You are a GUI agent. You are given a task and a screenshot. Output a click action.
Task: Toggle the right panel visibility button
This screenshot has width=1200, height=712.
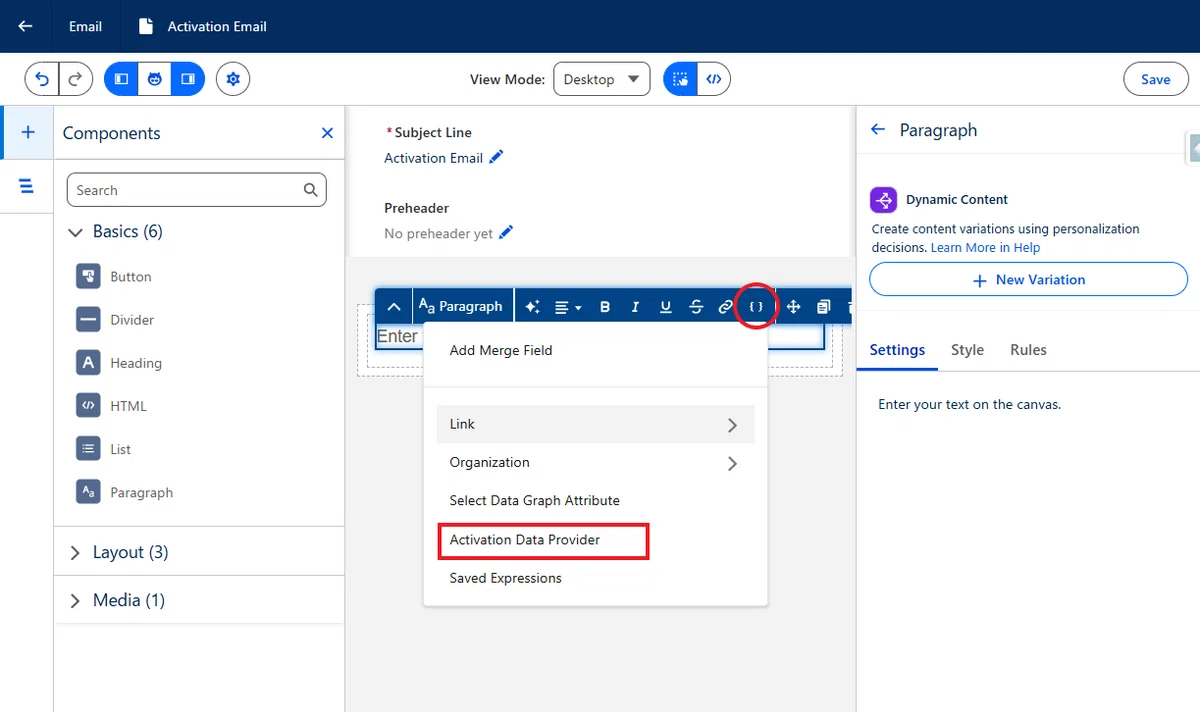pyautogui.click(x=188, y=79)
